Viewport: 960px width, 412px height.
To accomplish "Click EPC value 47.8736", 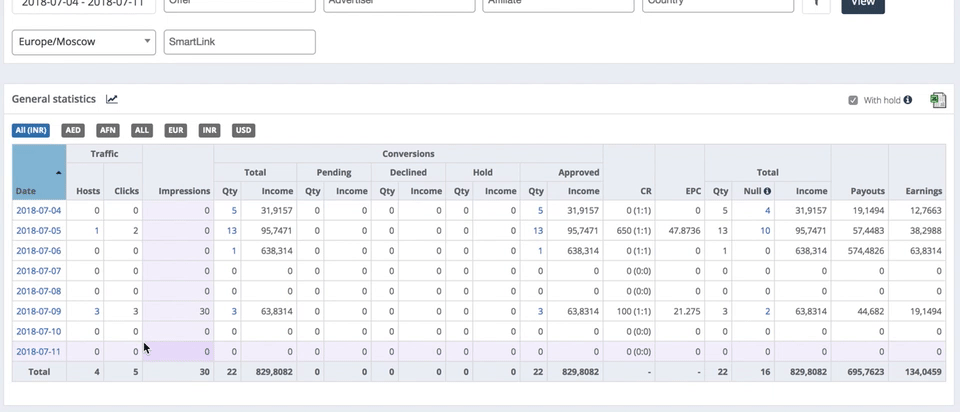I will tap(683, 231).
